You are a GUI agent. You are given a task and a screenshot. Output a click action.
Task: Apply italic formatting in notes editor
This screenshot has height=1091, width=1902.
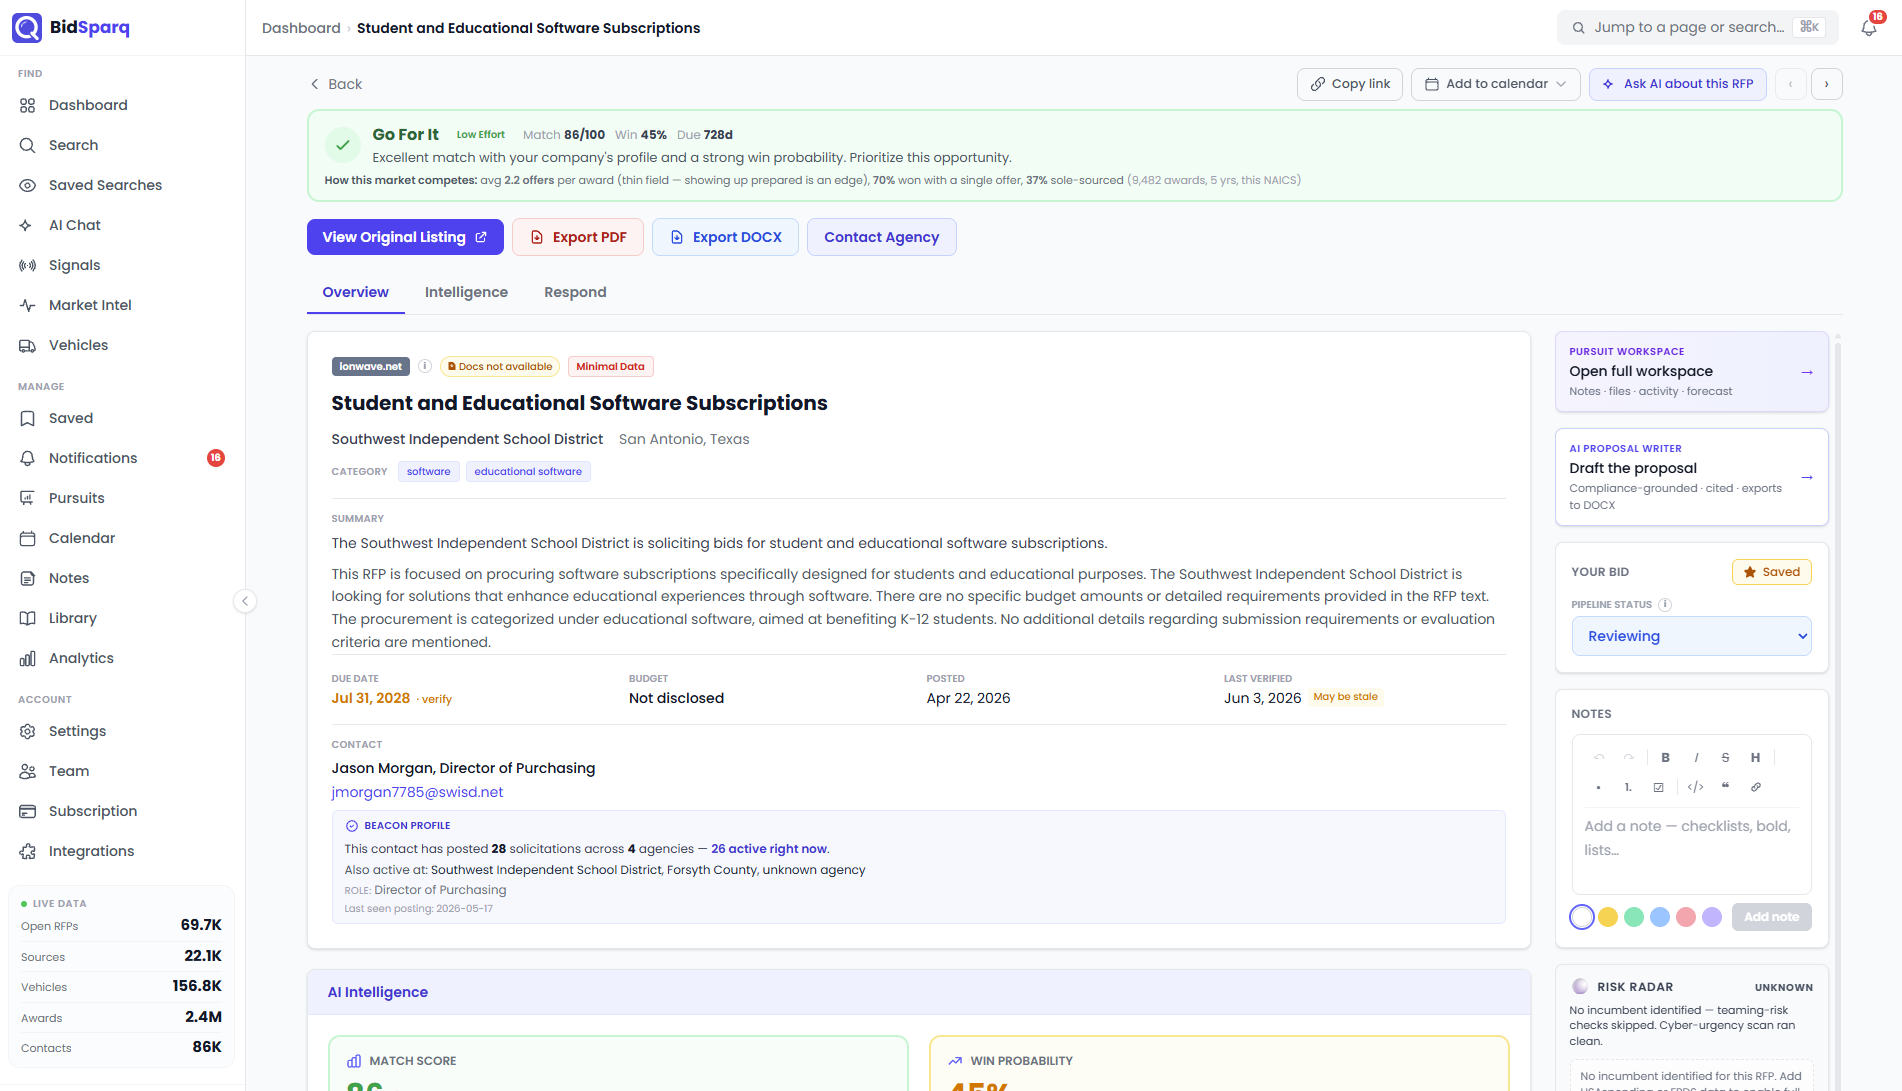pos(1696,758)
